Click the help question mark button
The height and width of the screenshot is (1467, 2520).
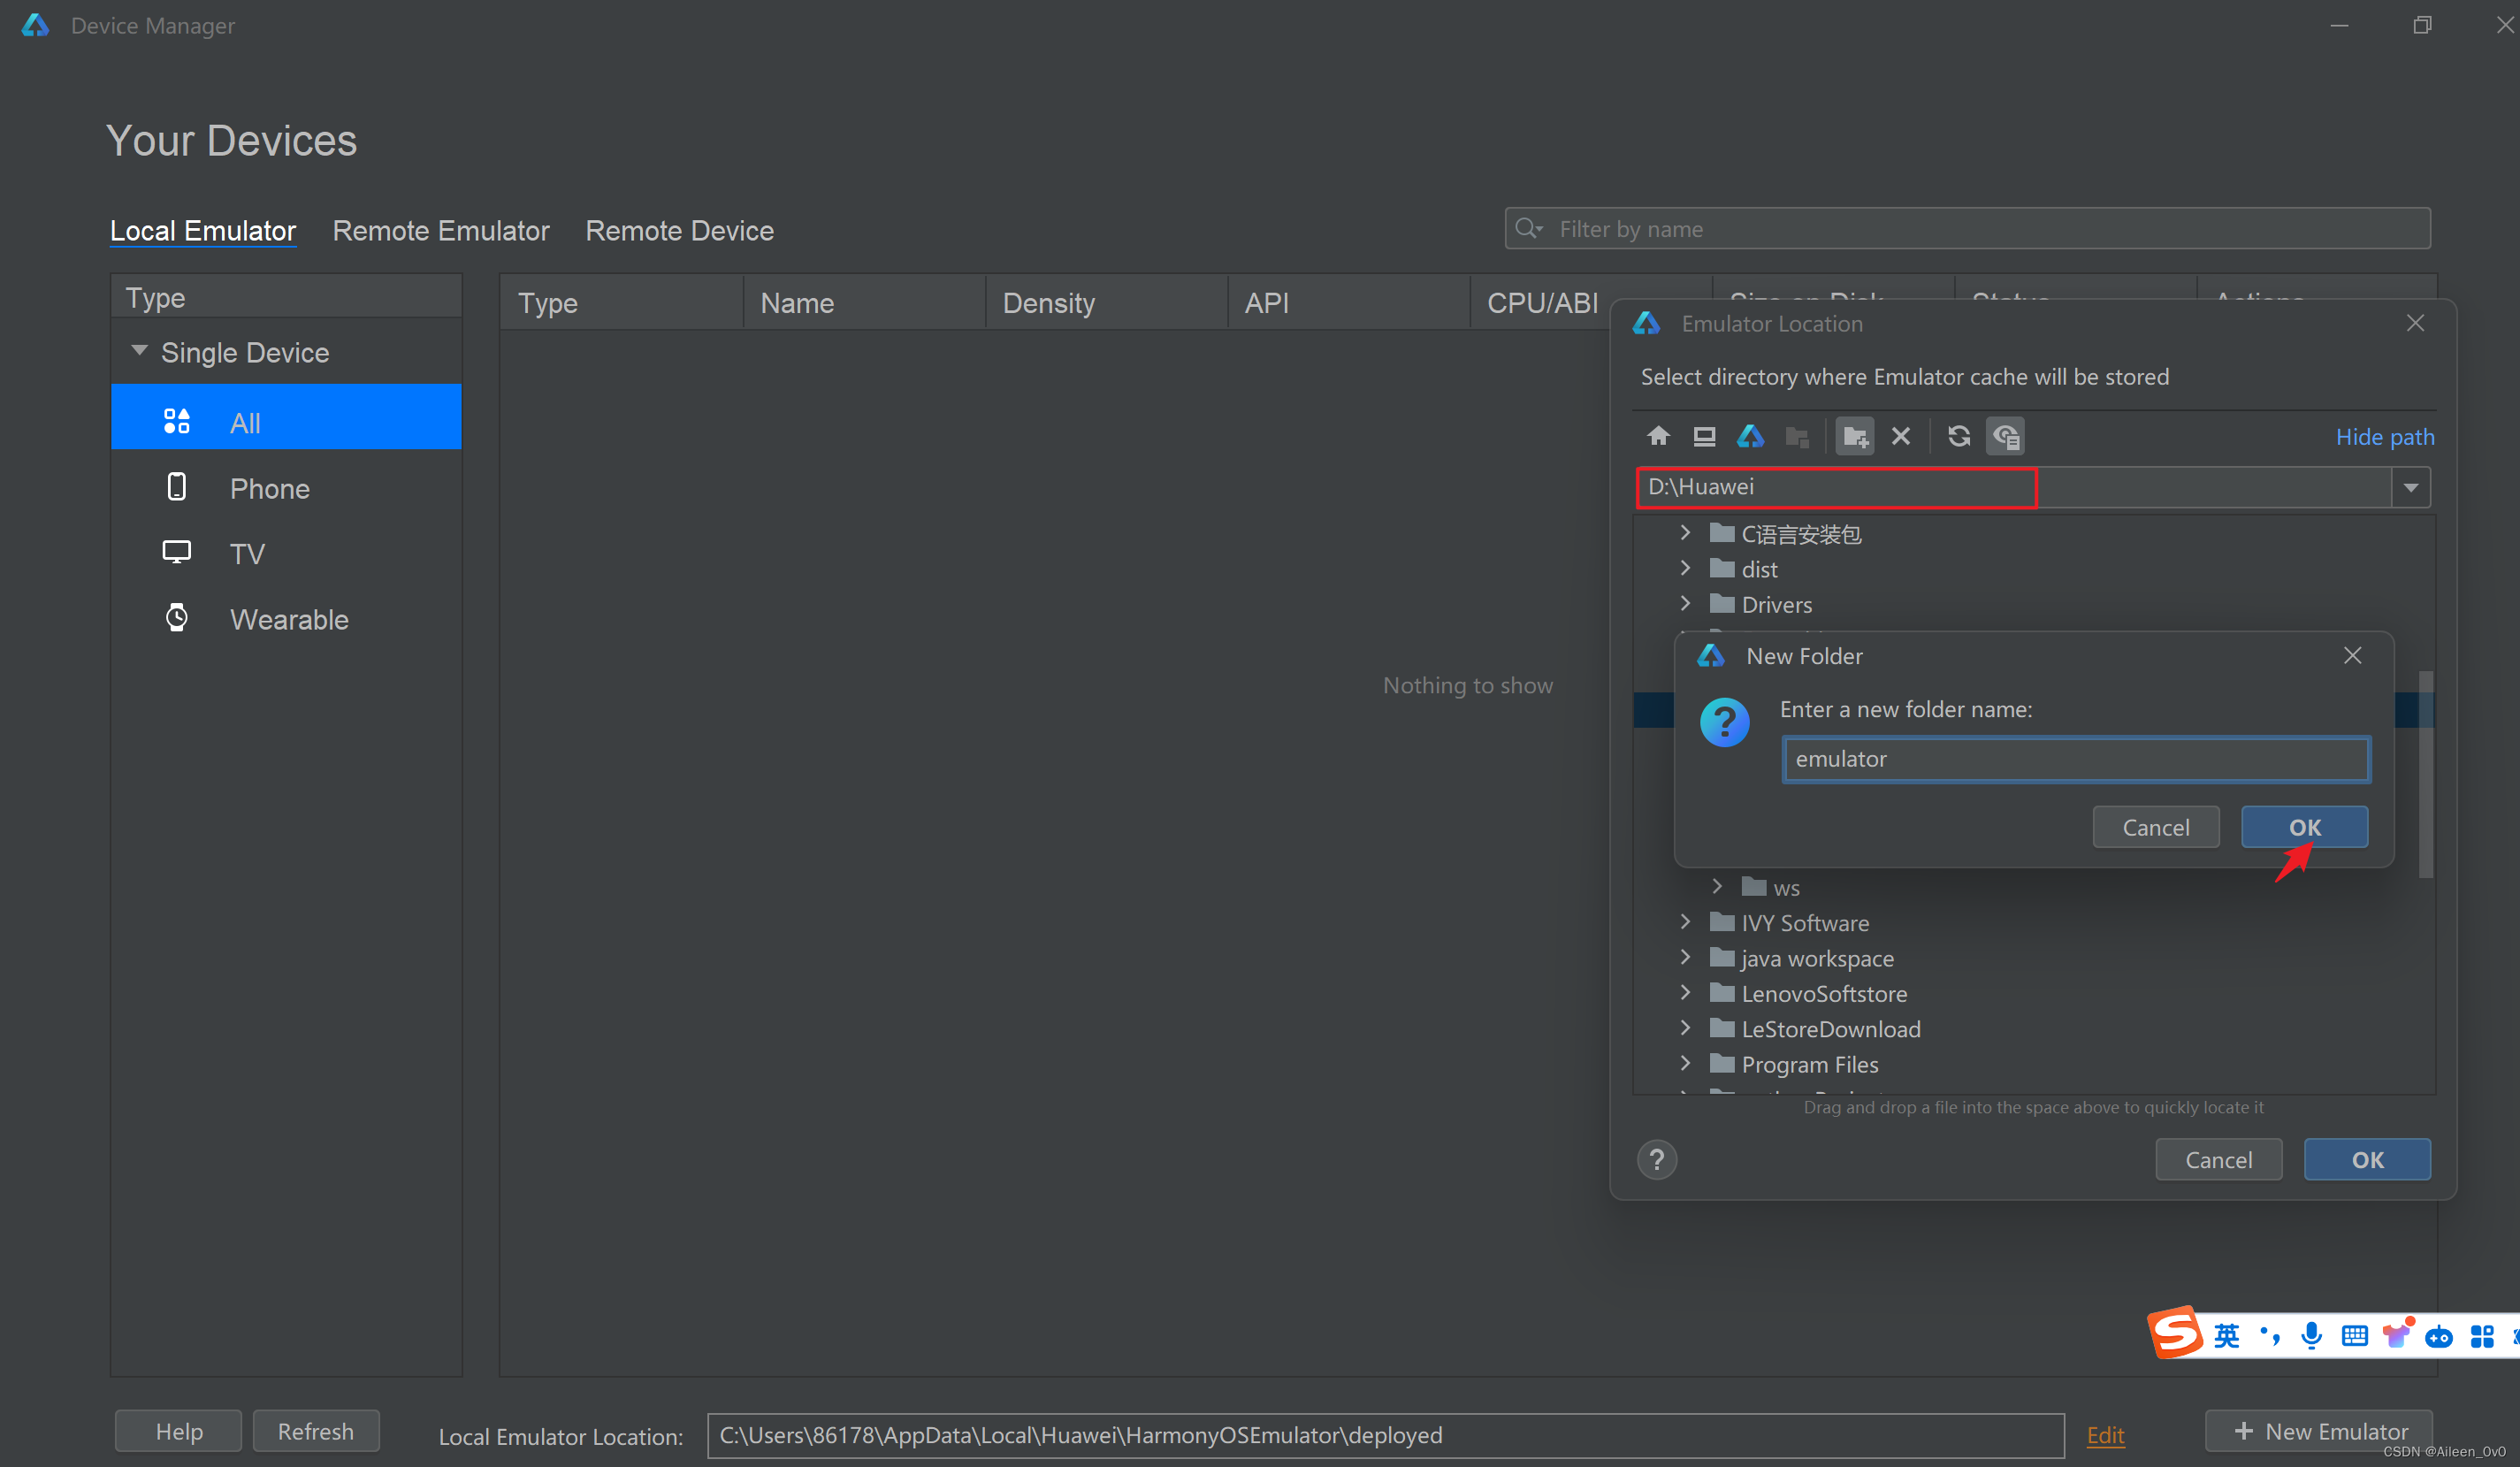(1656, 1159)
